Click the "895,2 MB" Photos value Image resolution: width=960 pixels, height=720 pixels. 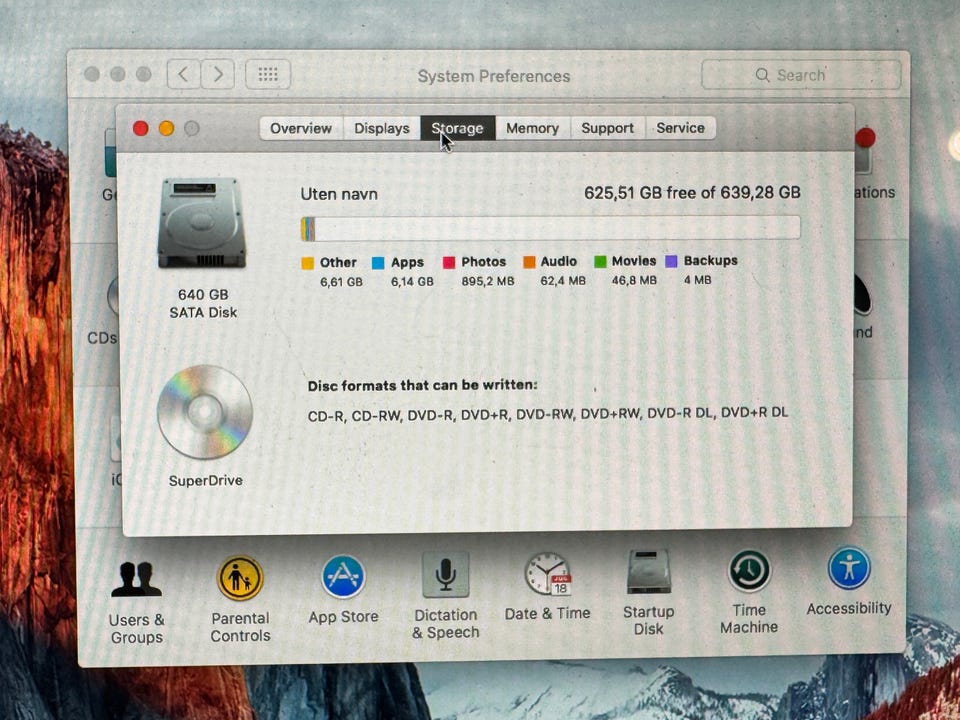(x=487, y=281)
